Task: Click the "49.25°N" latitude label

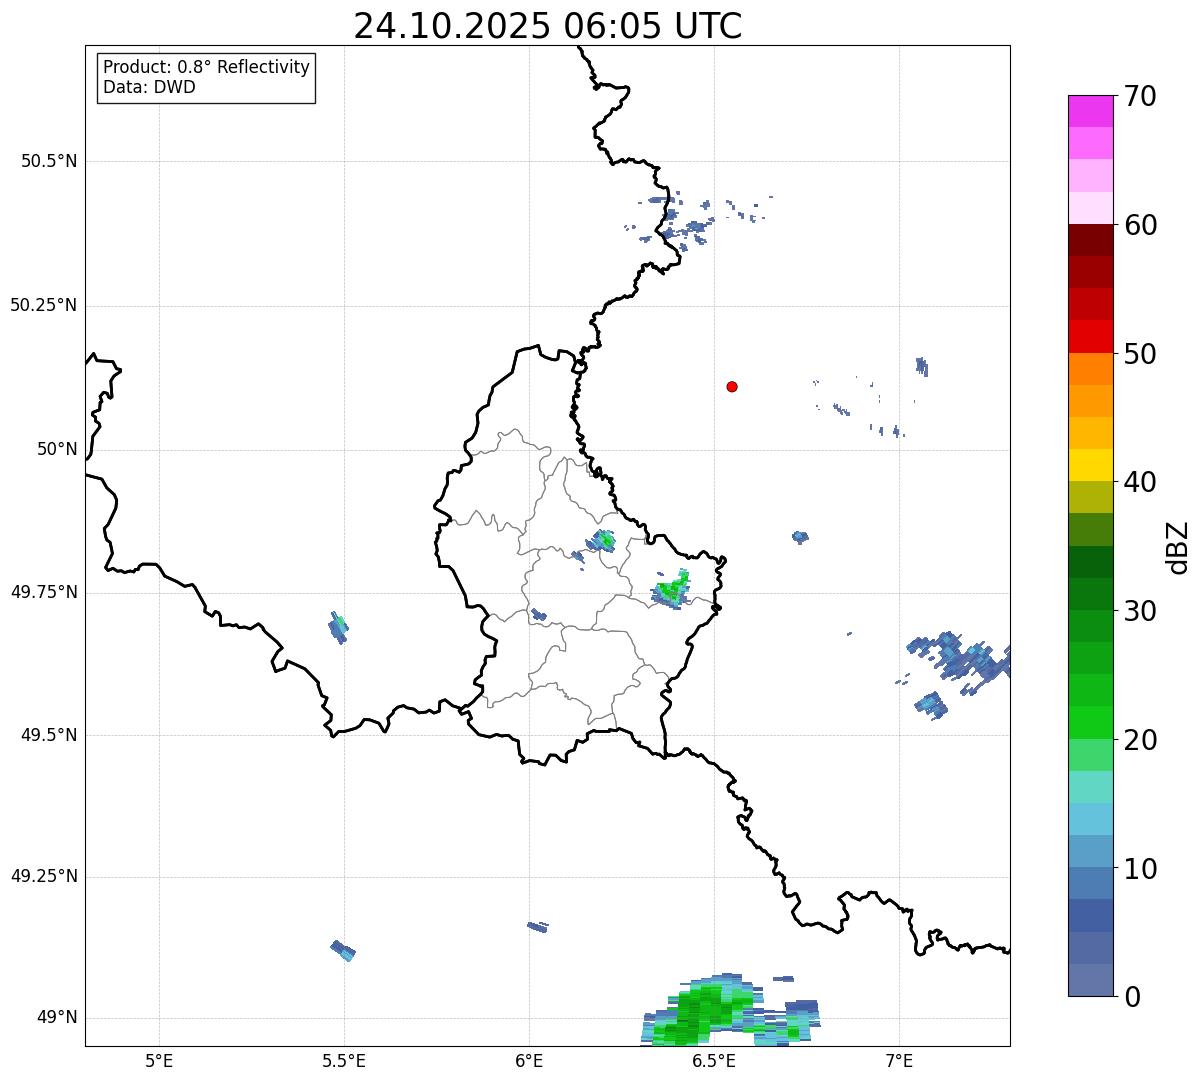Action: pos(43,877)
